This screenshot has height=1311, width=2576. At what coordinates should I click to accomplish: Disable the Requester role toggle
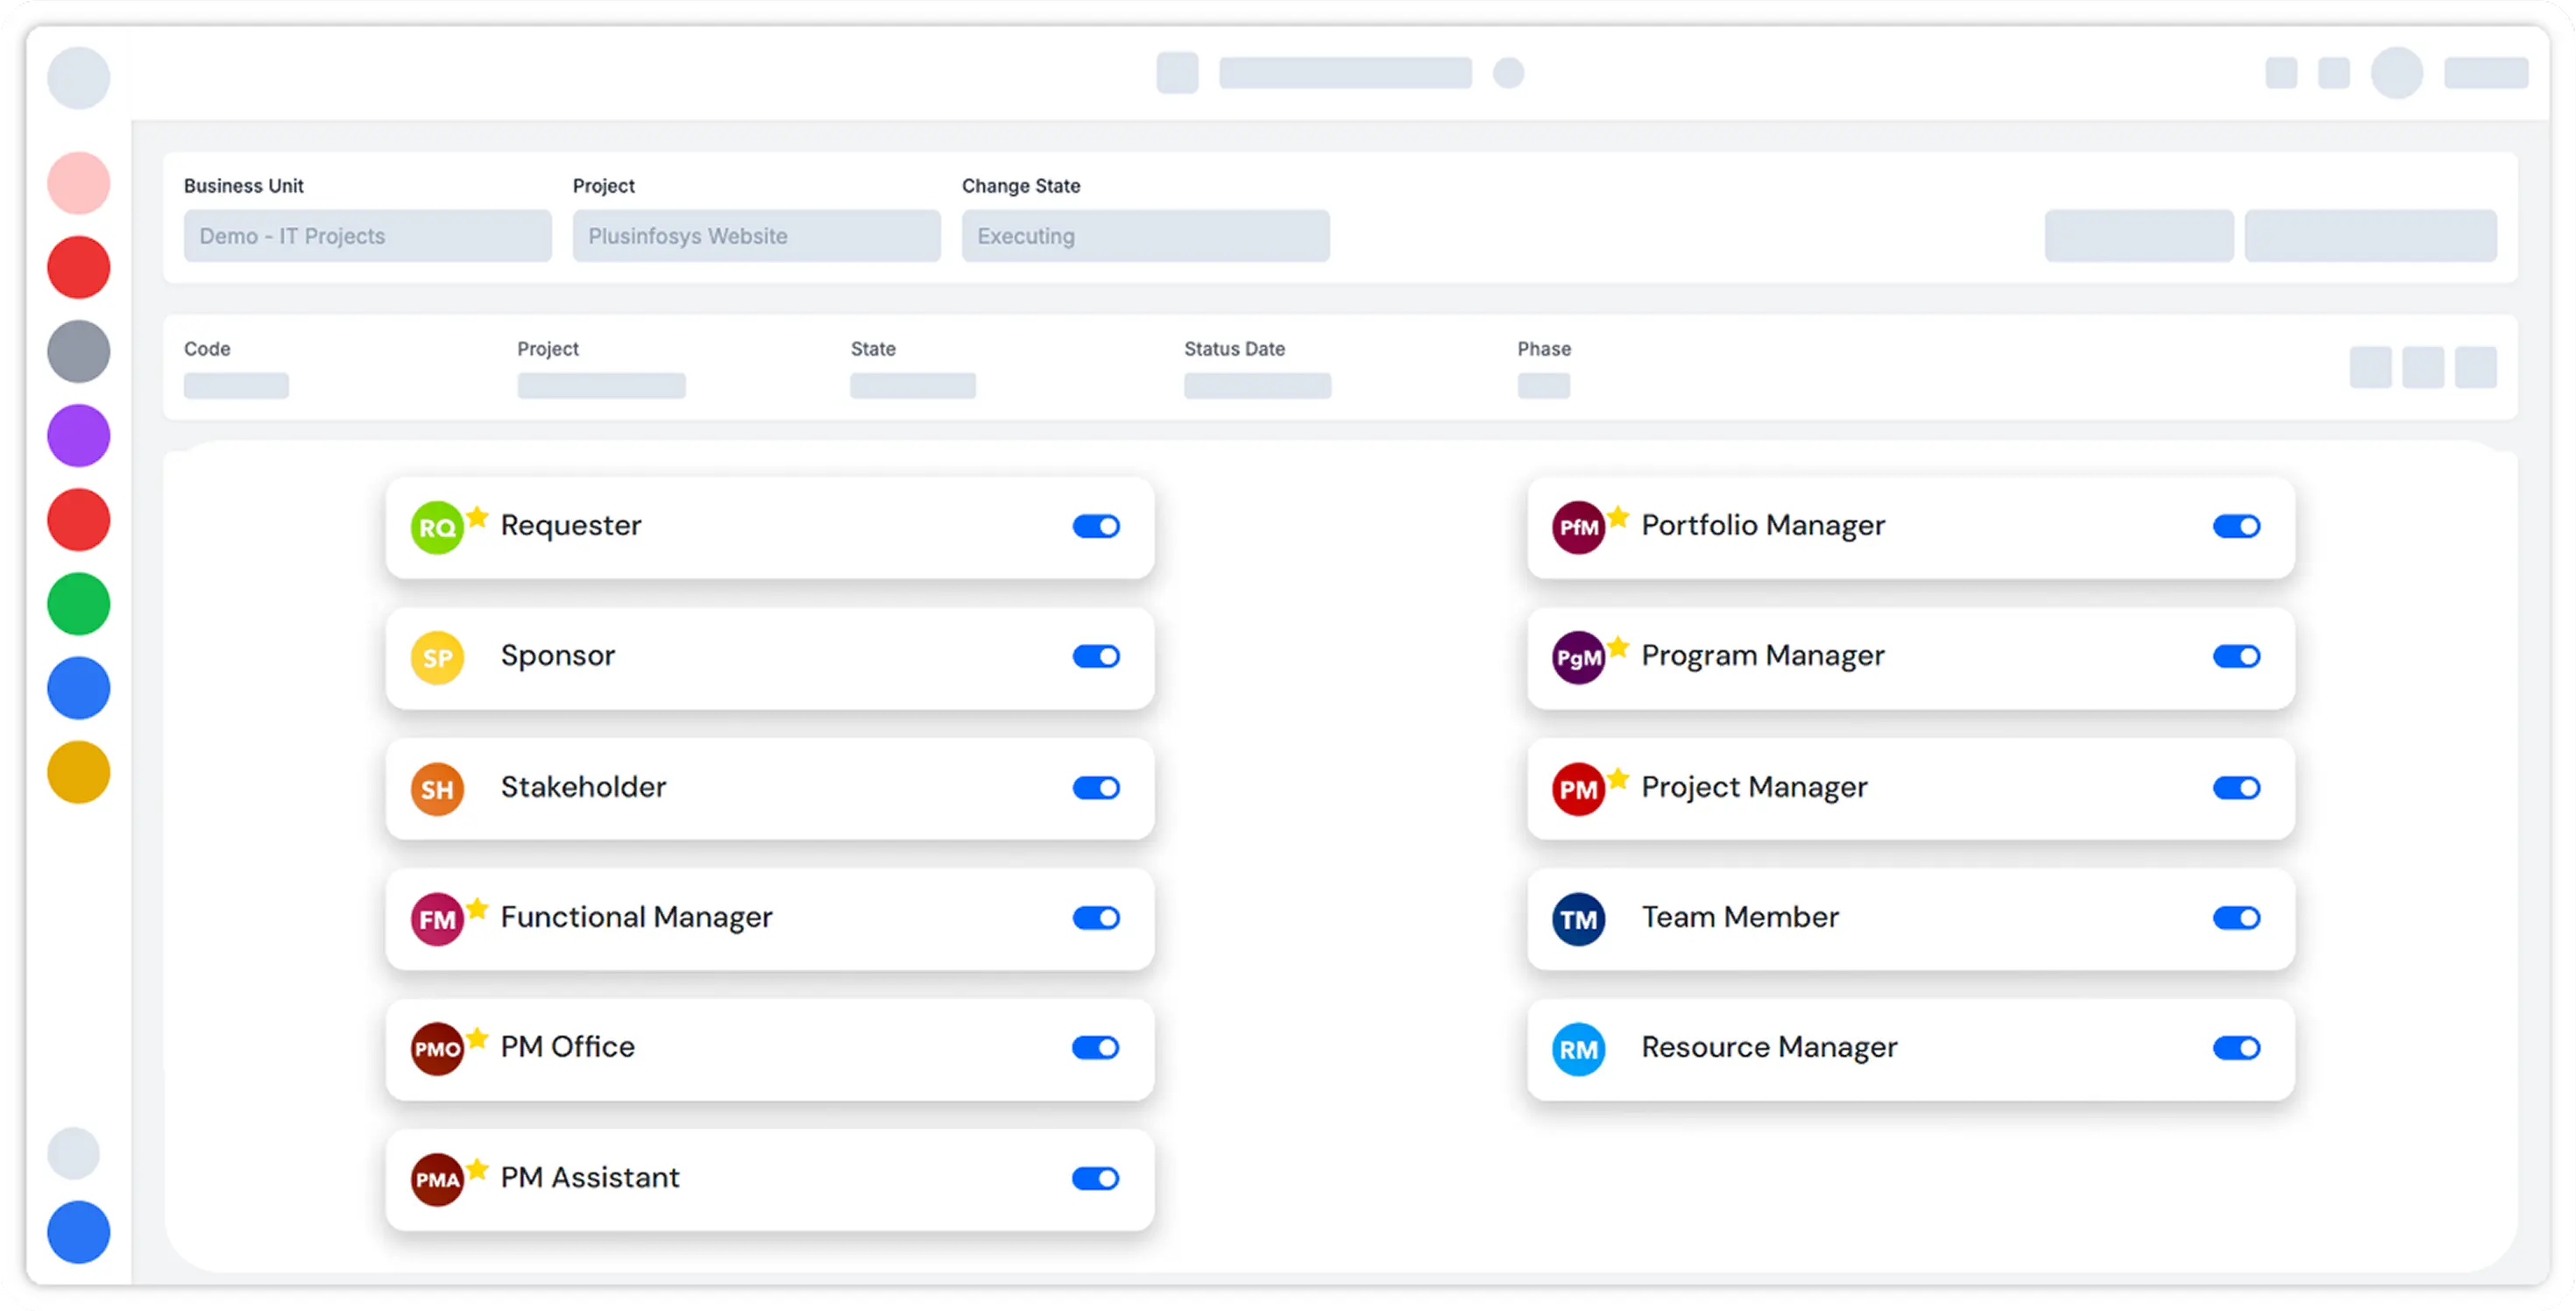click(1097, 526)
